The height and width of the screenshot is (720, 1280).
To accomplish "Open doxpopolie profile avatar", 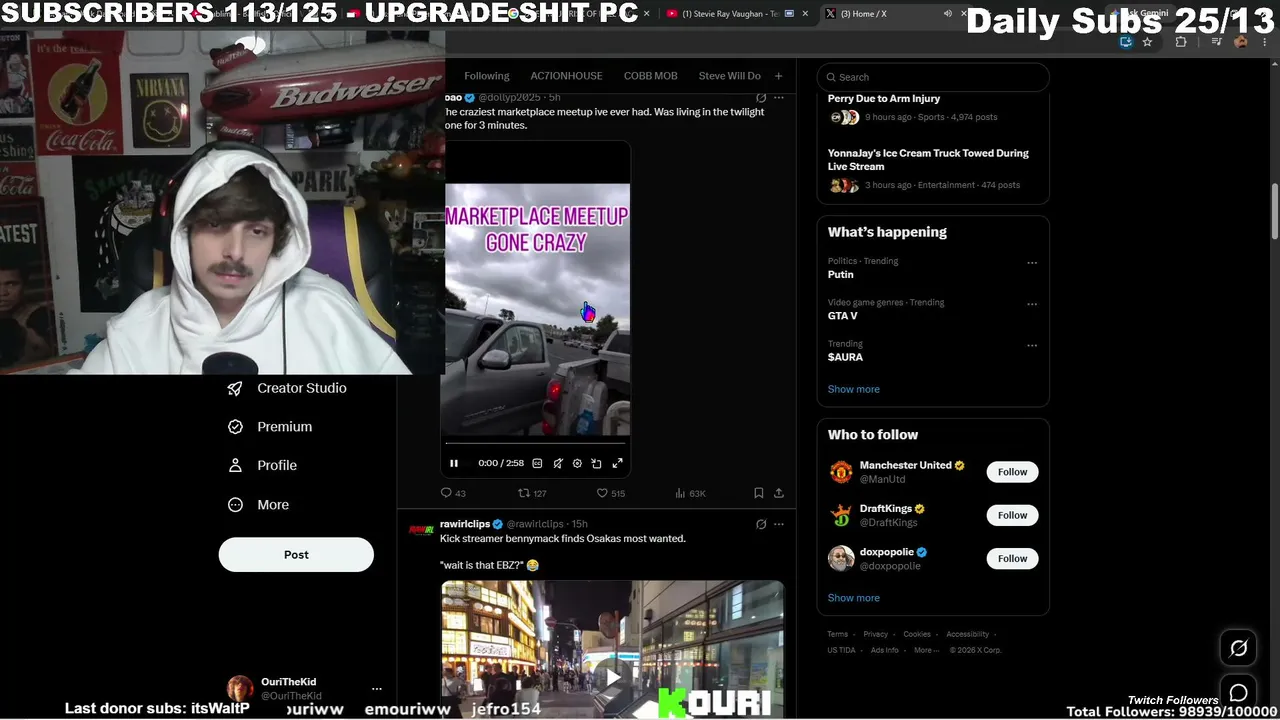I will pyautogui.click(x=841, y=558).
